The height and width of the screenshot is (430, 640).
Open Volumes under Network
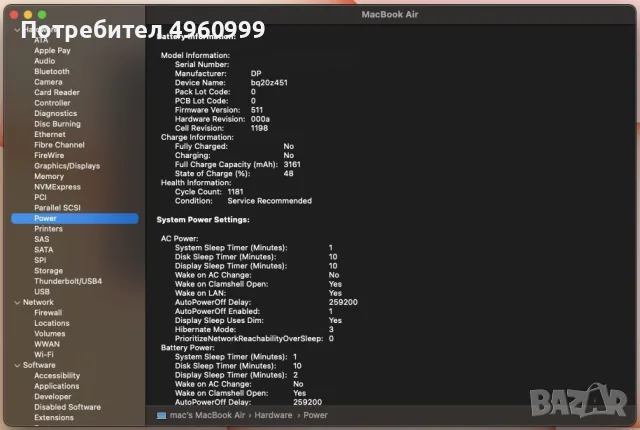tap(50, 334)
